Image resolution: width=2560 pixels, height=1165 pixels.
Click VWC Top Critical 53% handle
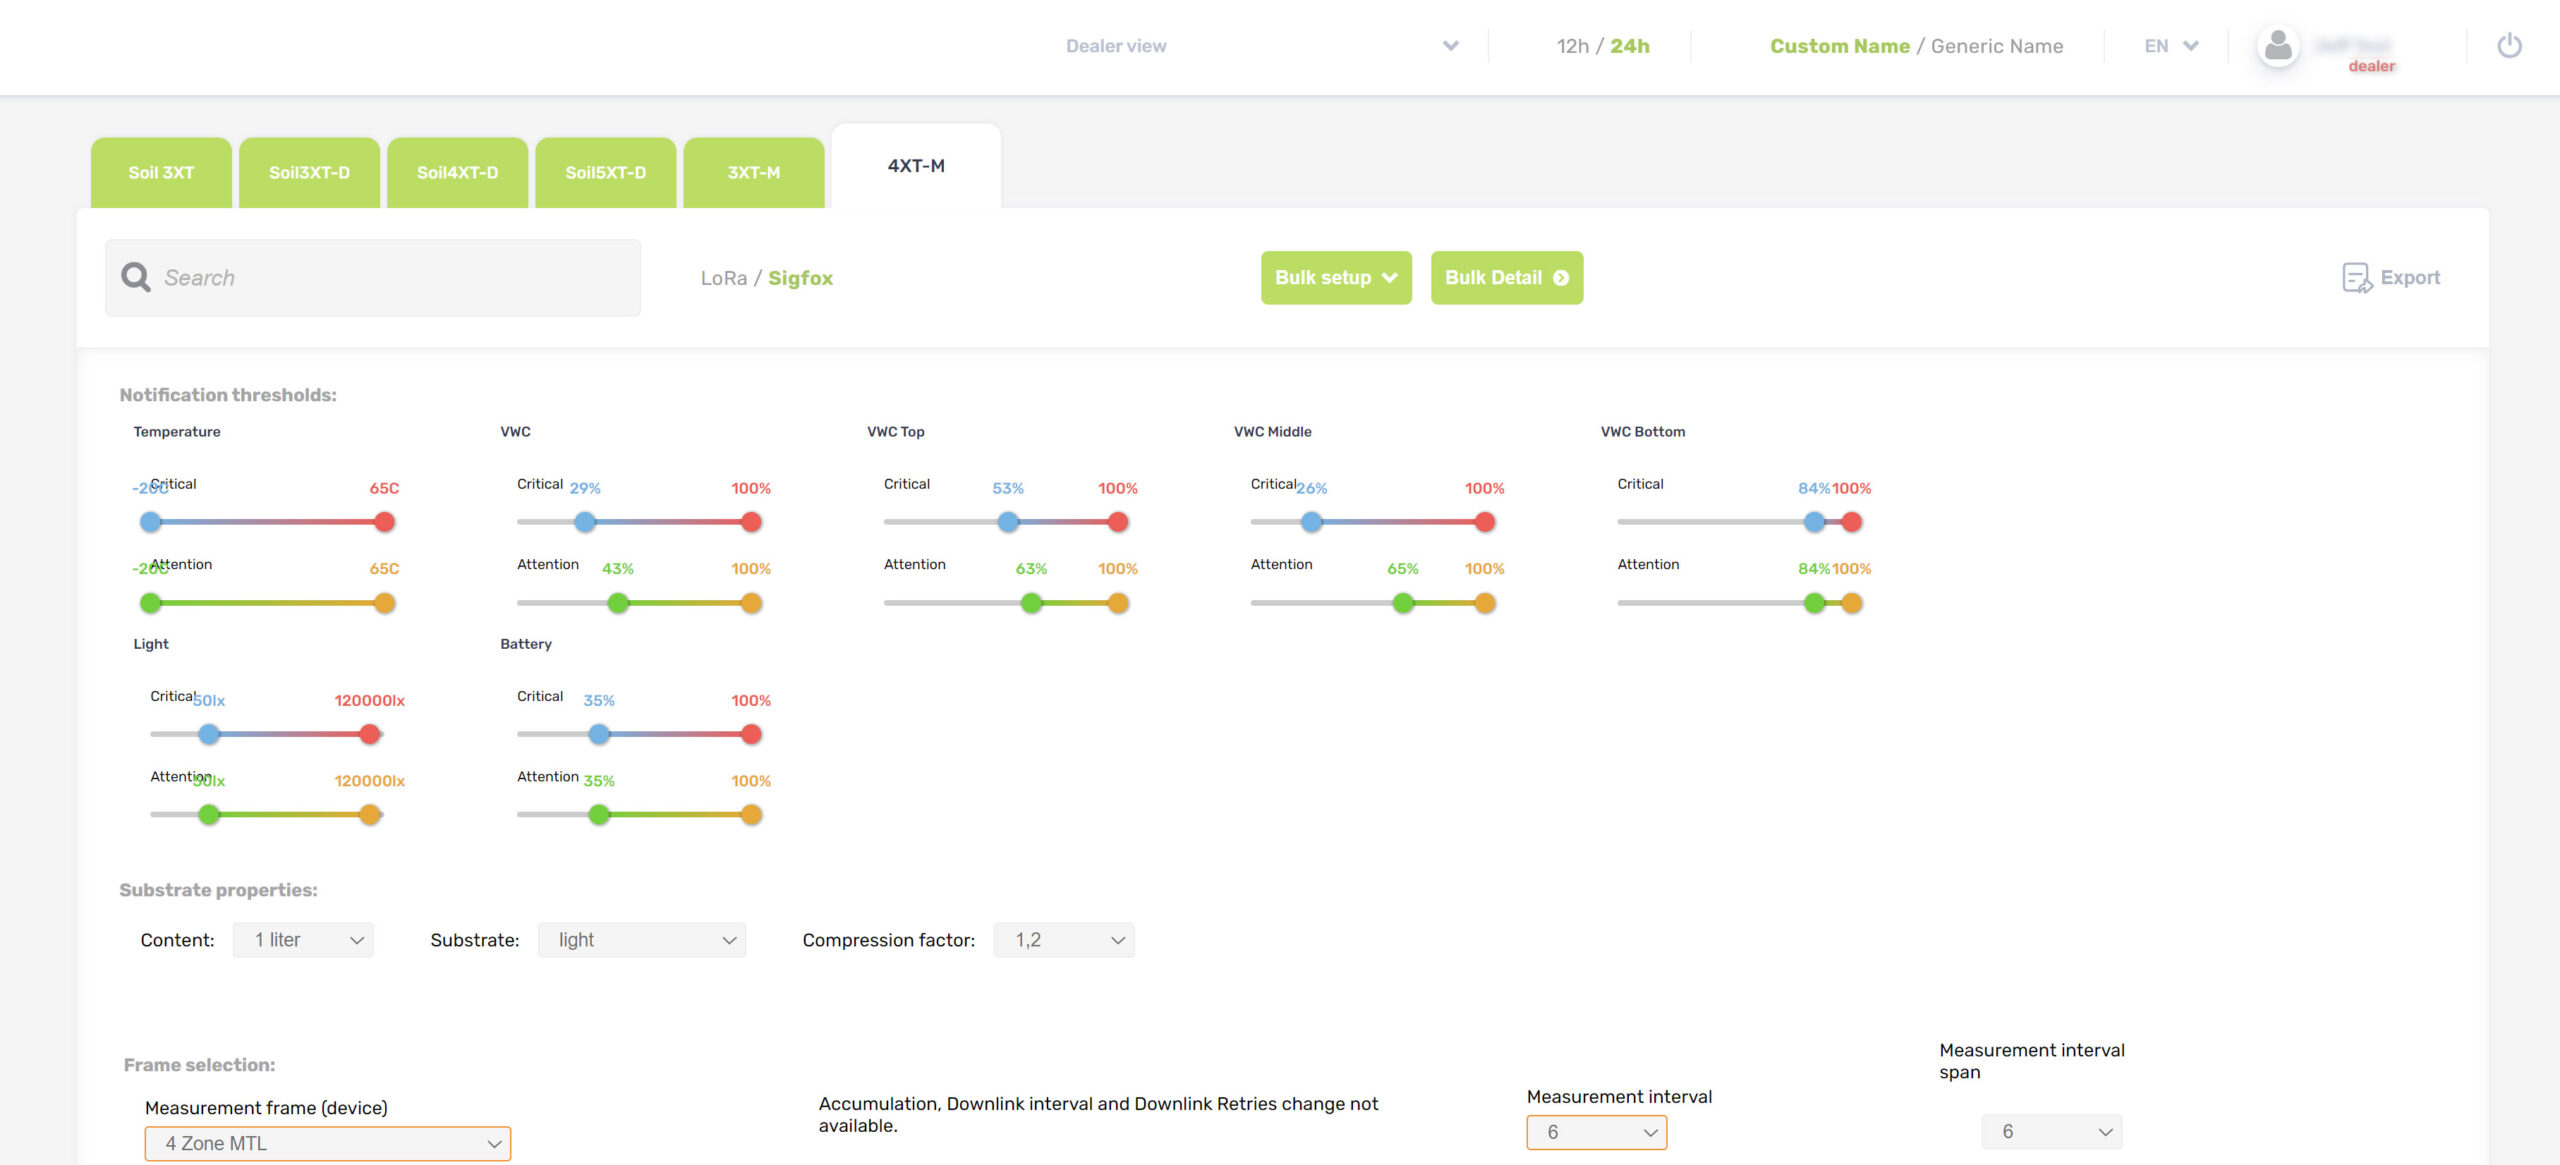click(1008, 522)
